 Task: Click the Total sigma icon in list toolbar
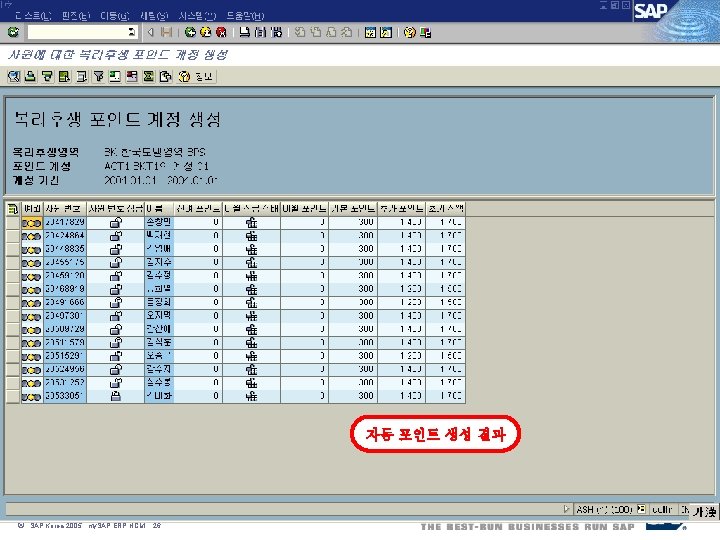(x=149, y=76)
